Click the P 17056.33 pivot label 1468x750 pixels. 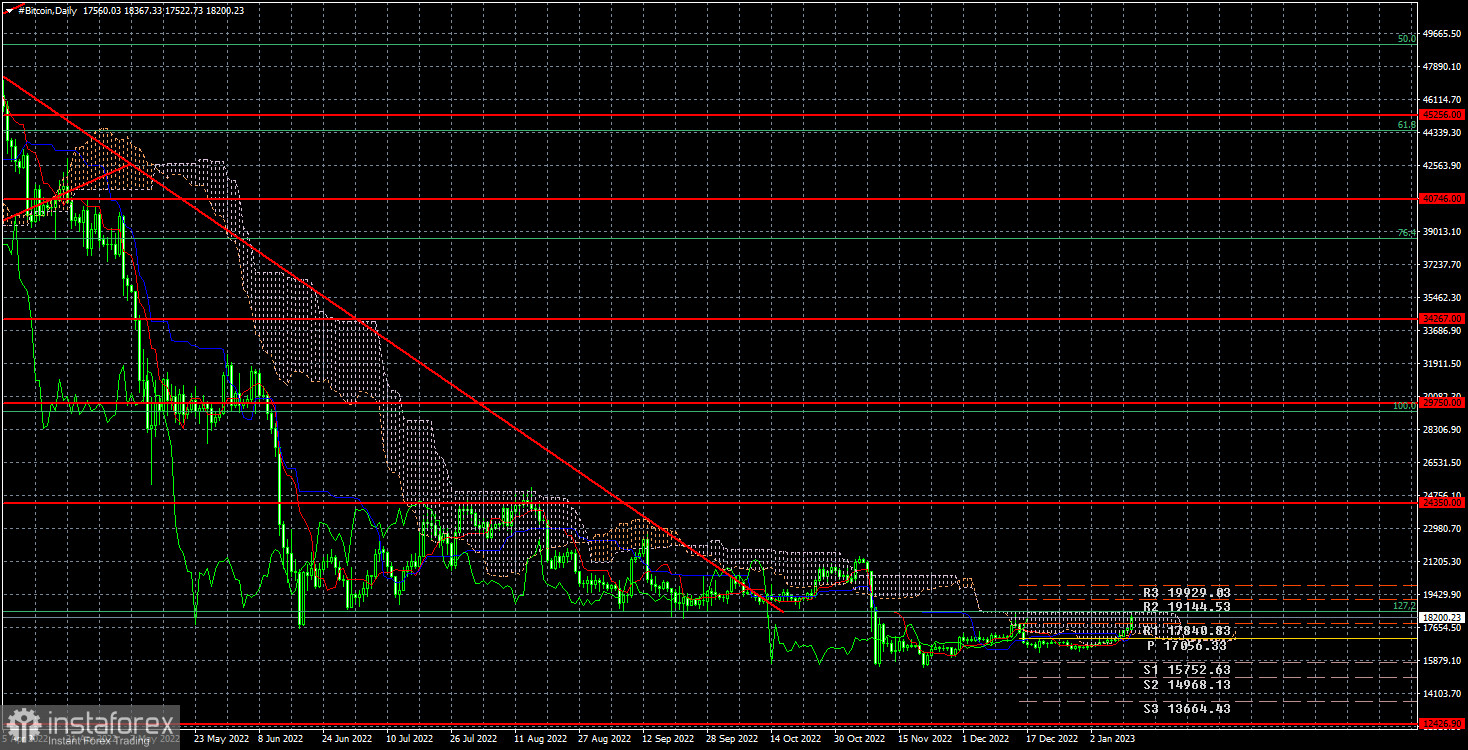[1186, 646]
